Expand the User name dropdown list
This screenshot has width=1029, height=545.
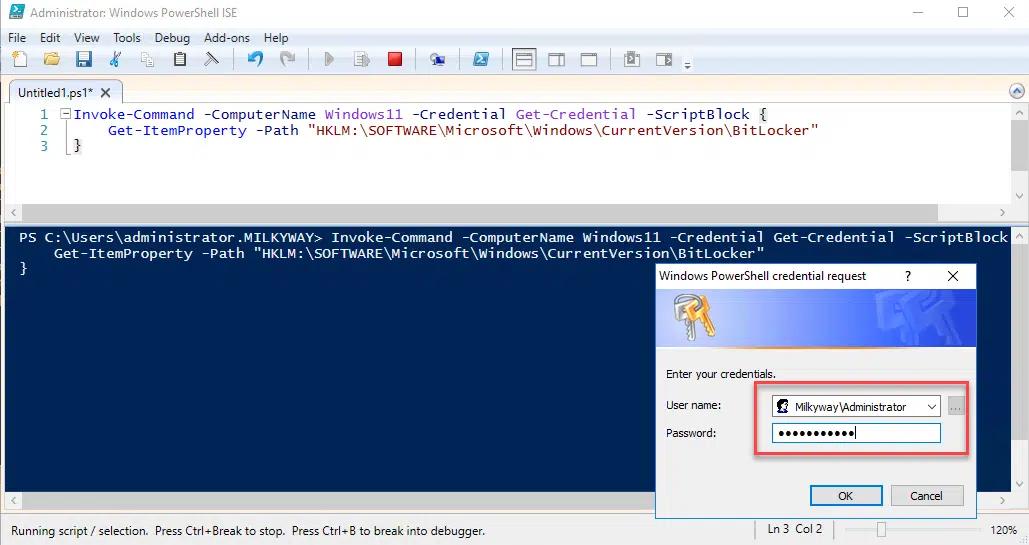click(931, 406)
